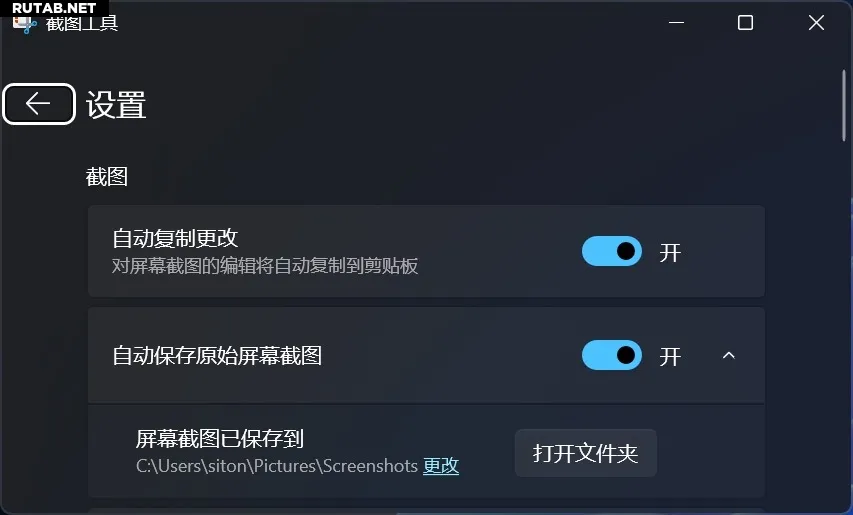Click the 设置 page heading
This screenshot has width=853, height=515.
[x=116, y=105]
